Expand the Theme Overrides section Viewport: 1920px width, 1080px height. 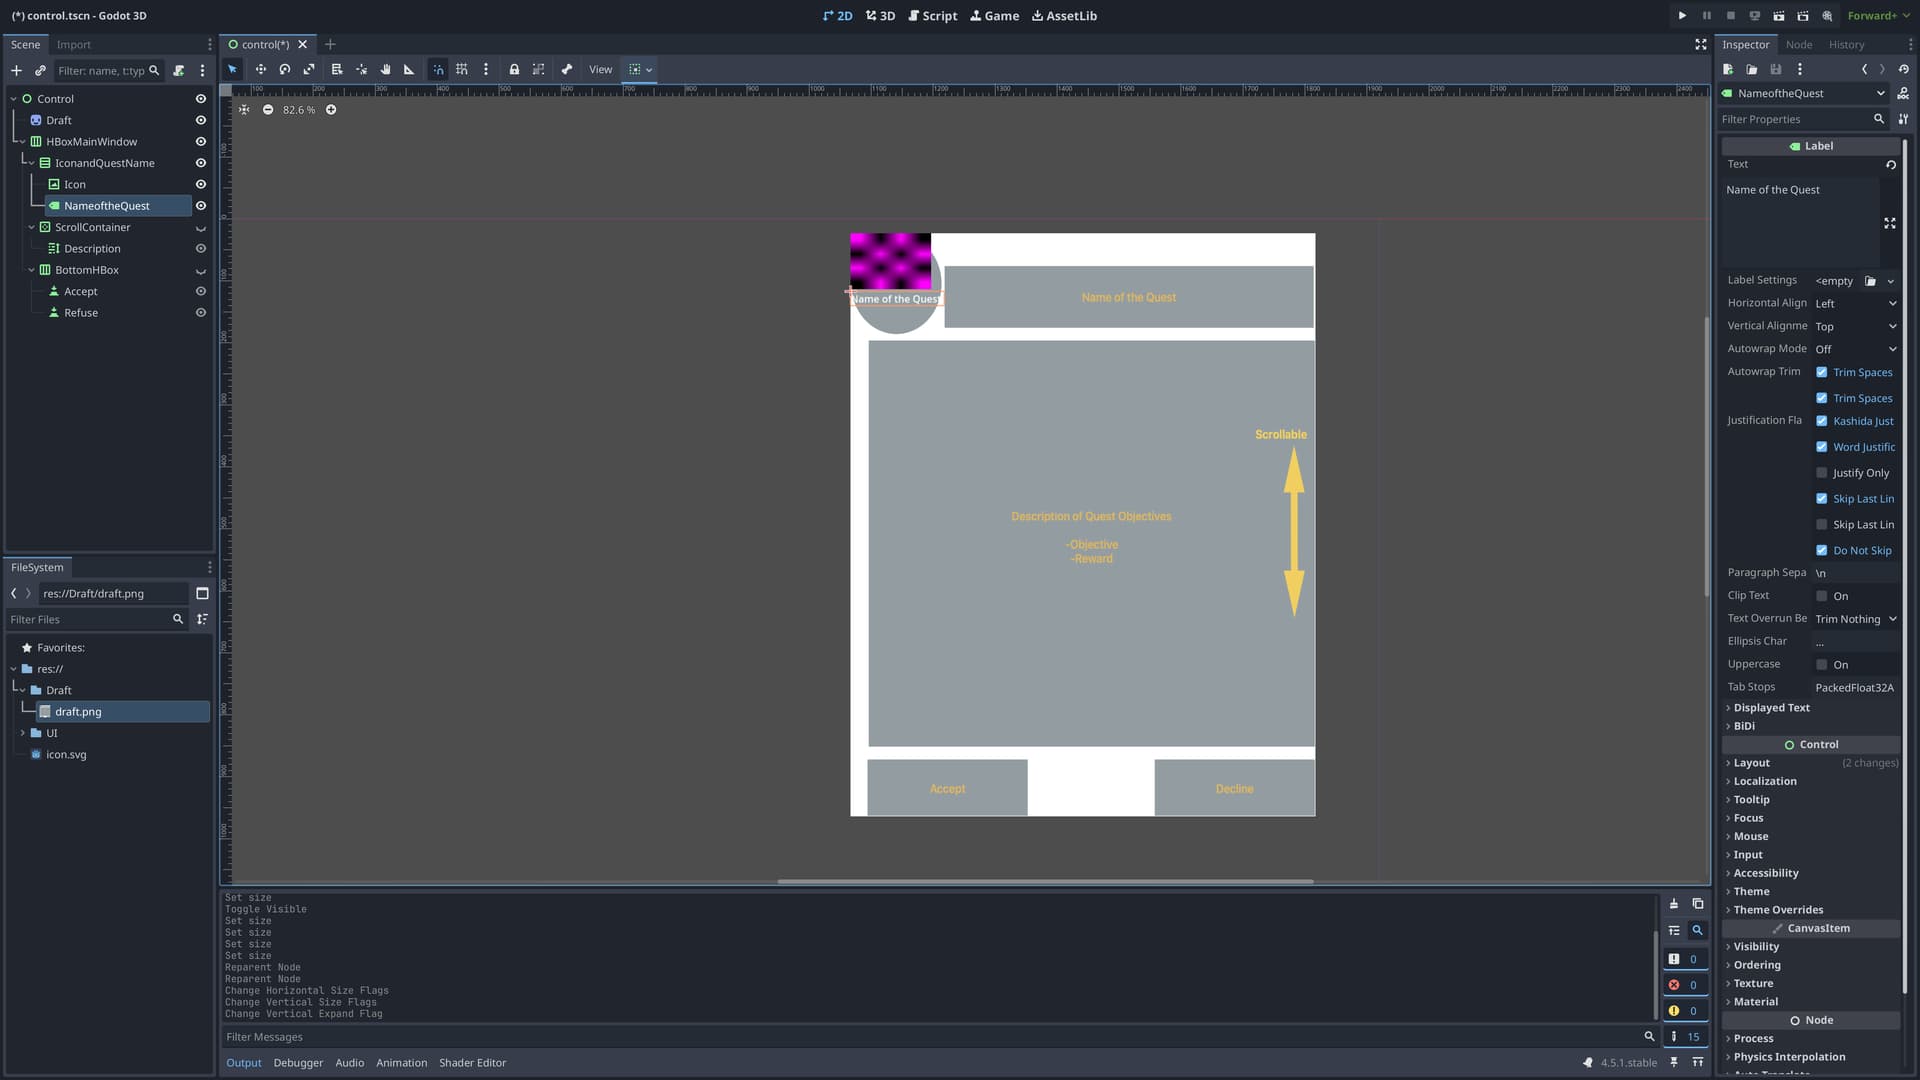[x=1778, y=910]
